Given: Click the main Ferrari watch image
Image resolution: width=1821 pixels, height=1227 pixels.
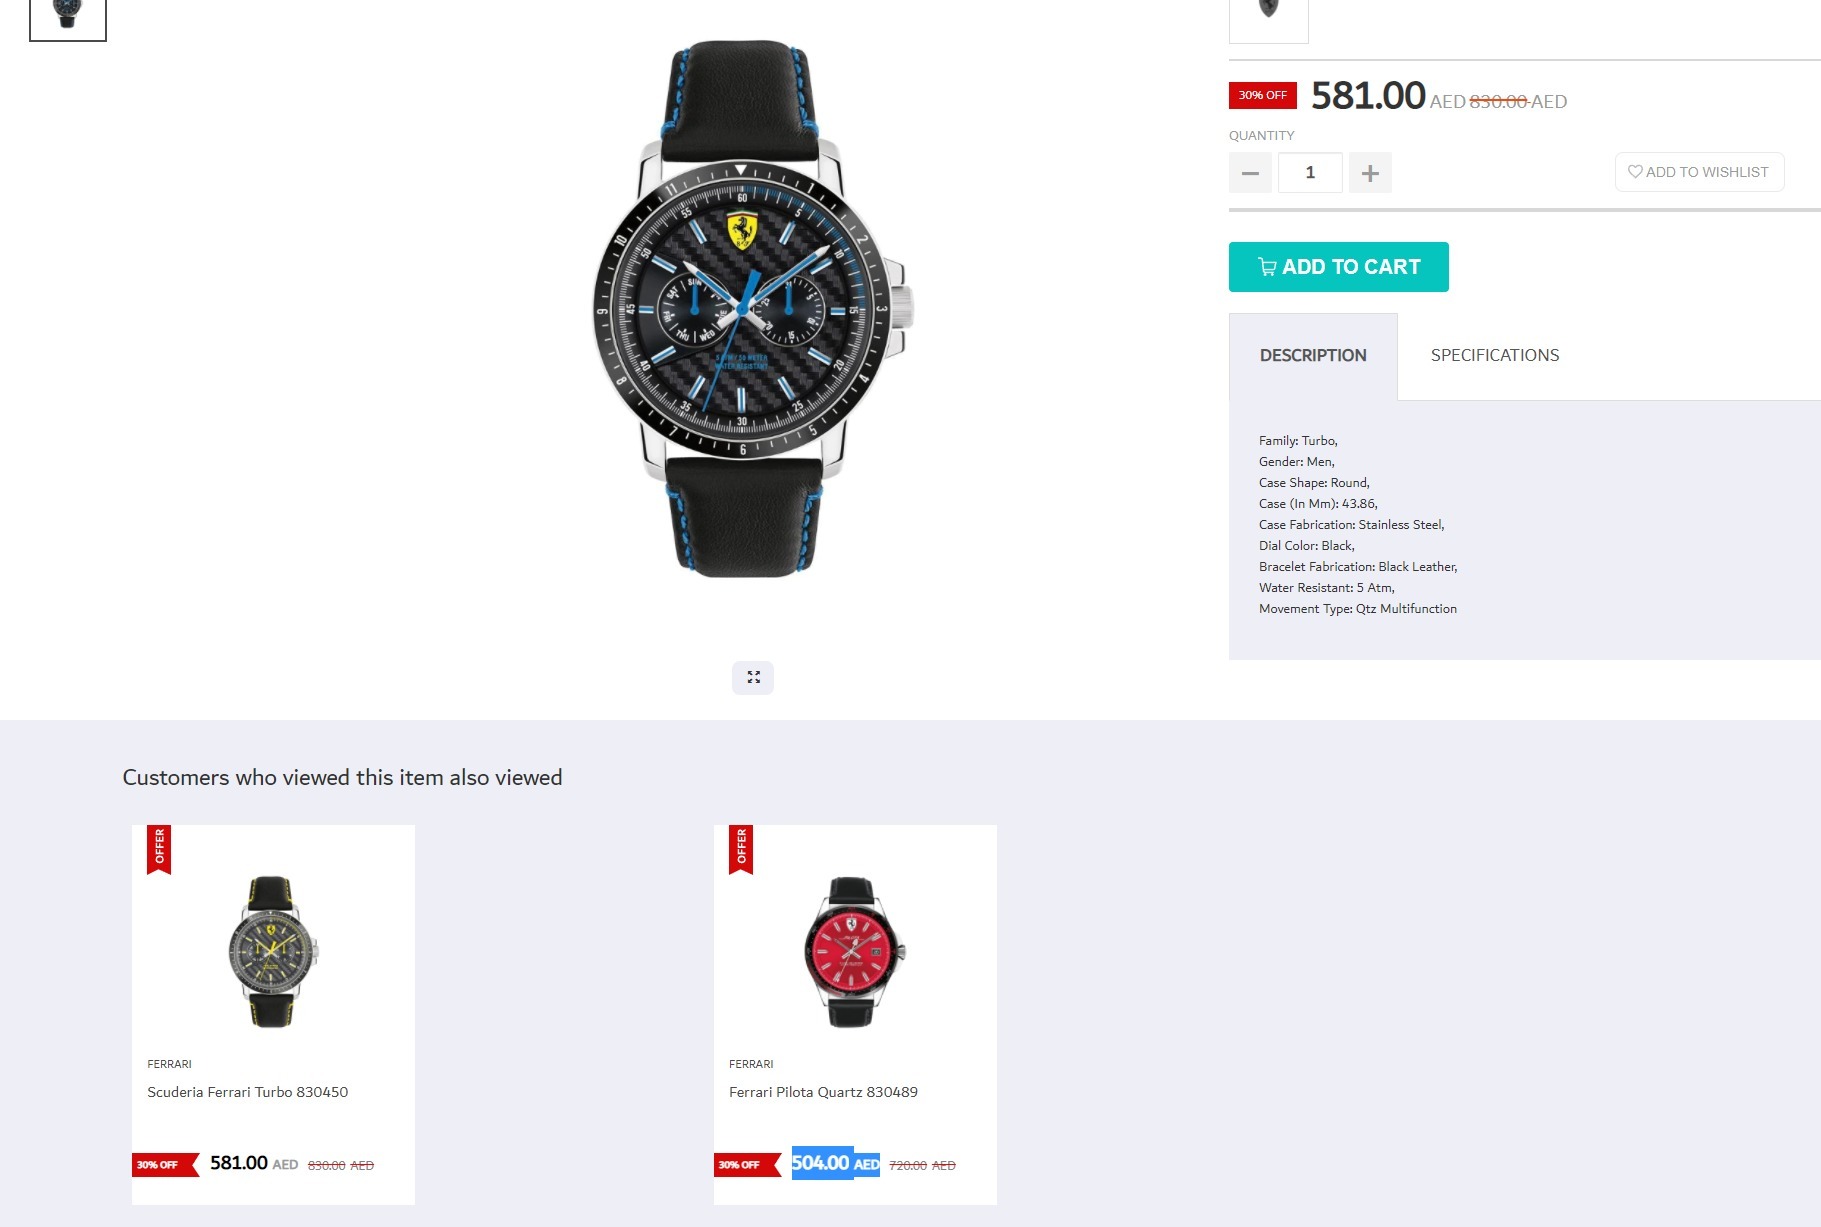Looking at the screenshot, I should [x=752, y=308].
